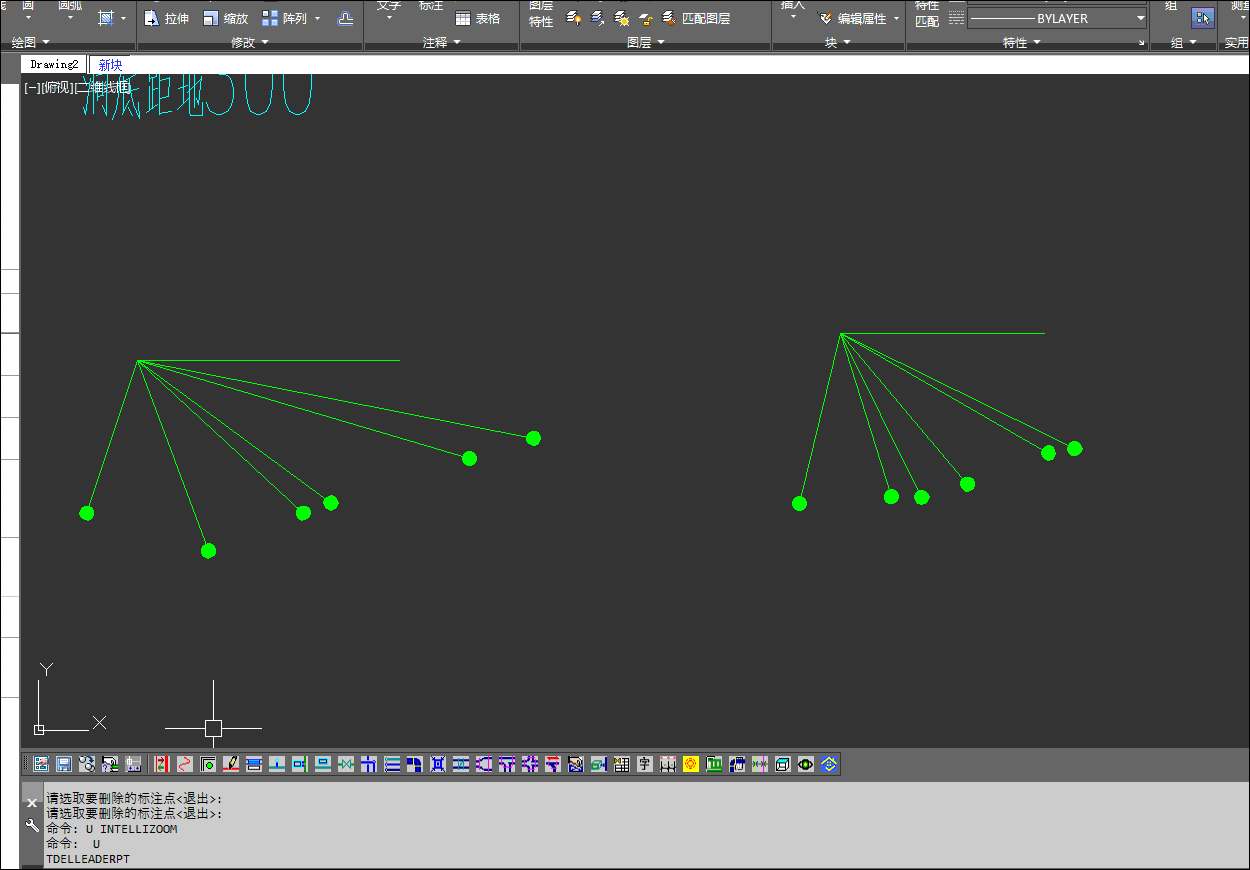
Task: Click the eye icon in bottom toolbar
Action: coord(806,764)
